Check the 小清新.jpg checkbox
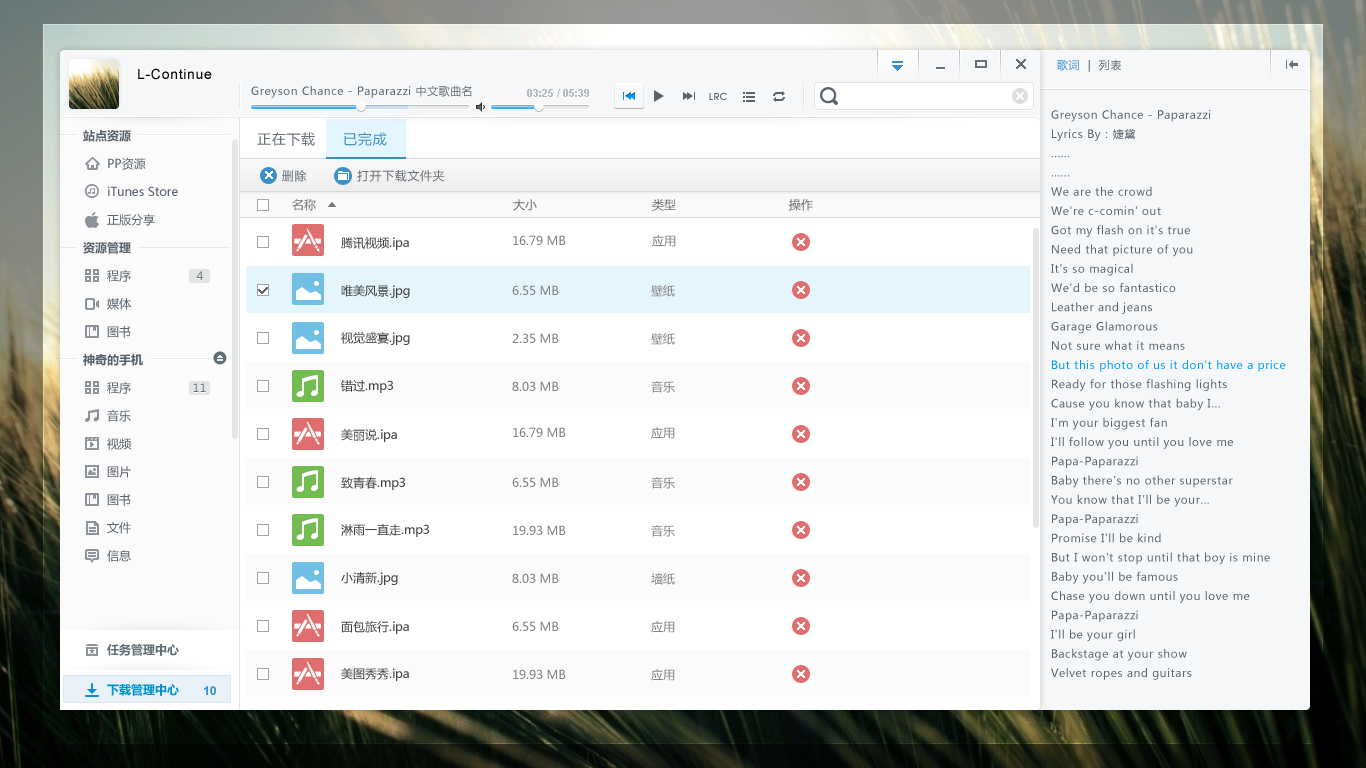The width and height of the screenshot is (1366, 768). click(x=263, y=578)
